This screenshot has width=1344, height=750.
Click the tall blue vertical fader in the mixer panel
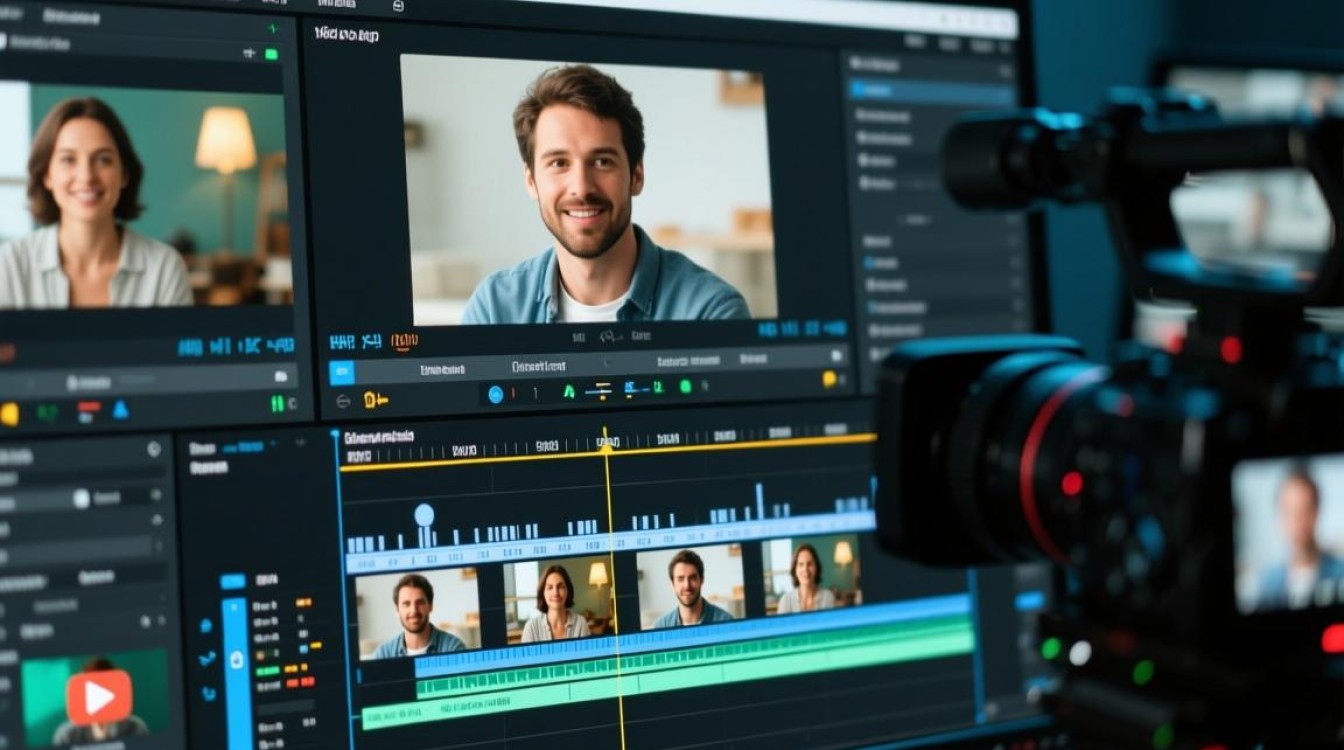coord(236,672)
